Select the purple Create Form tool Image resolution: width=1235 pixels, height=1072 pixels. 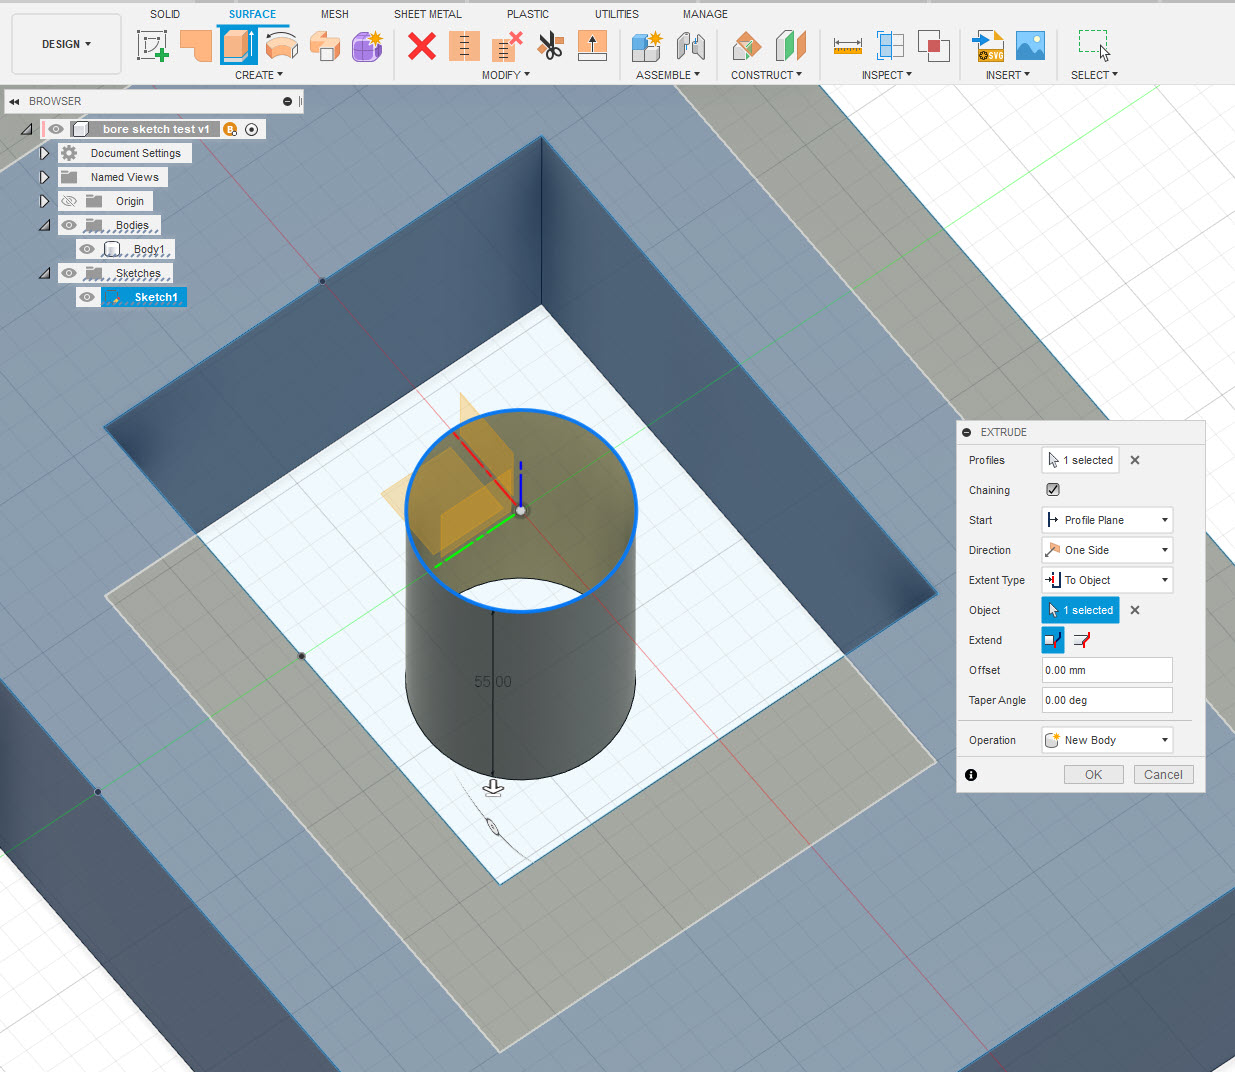[x=367, y=46]
